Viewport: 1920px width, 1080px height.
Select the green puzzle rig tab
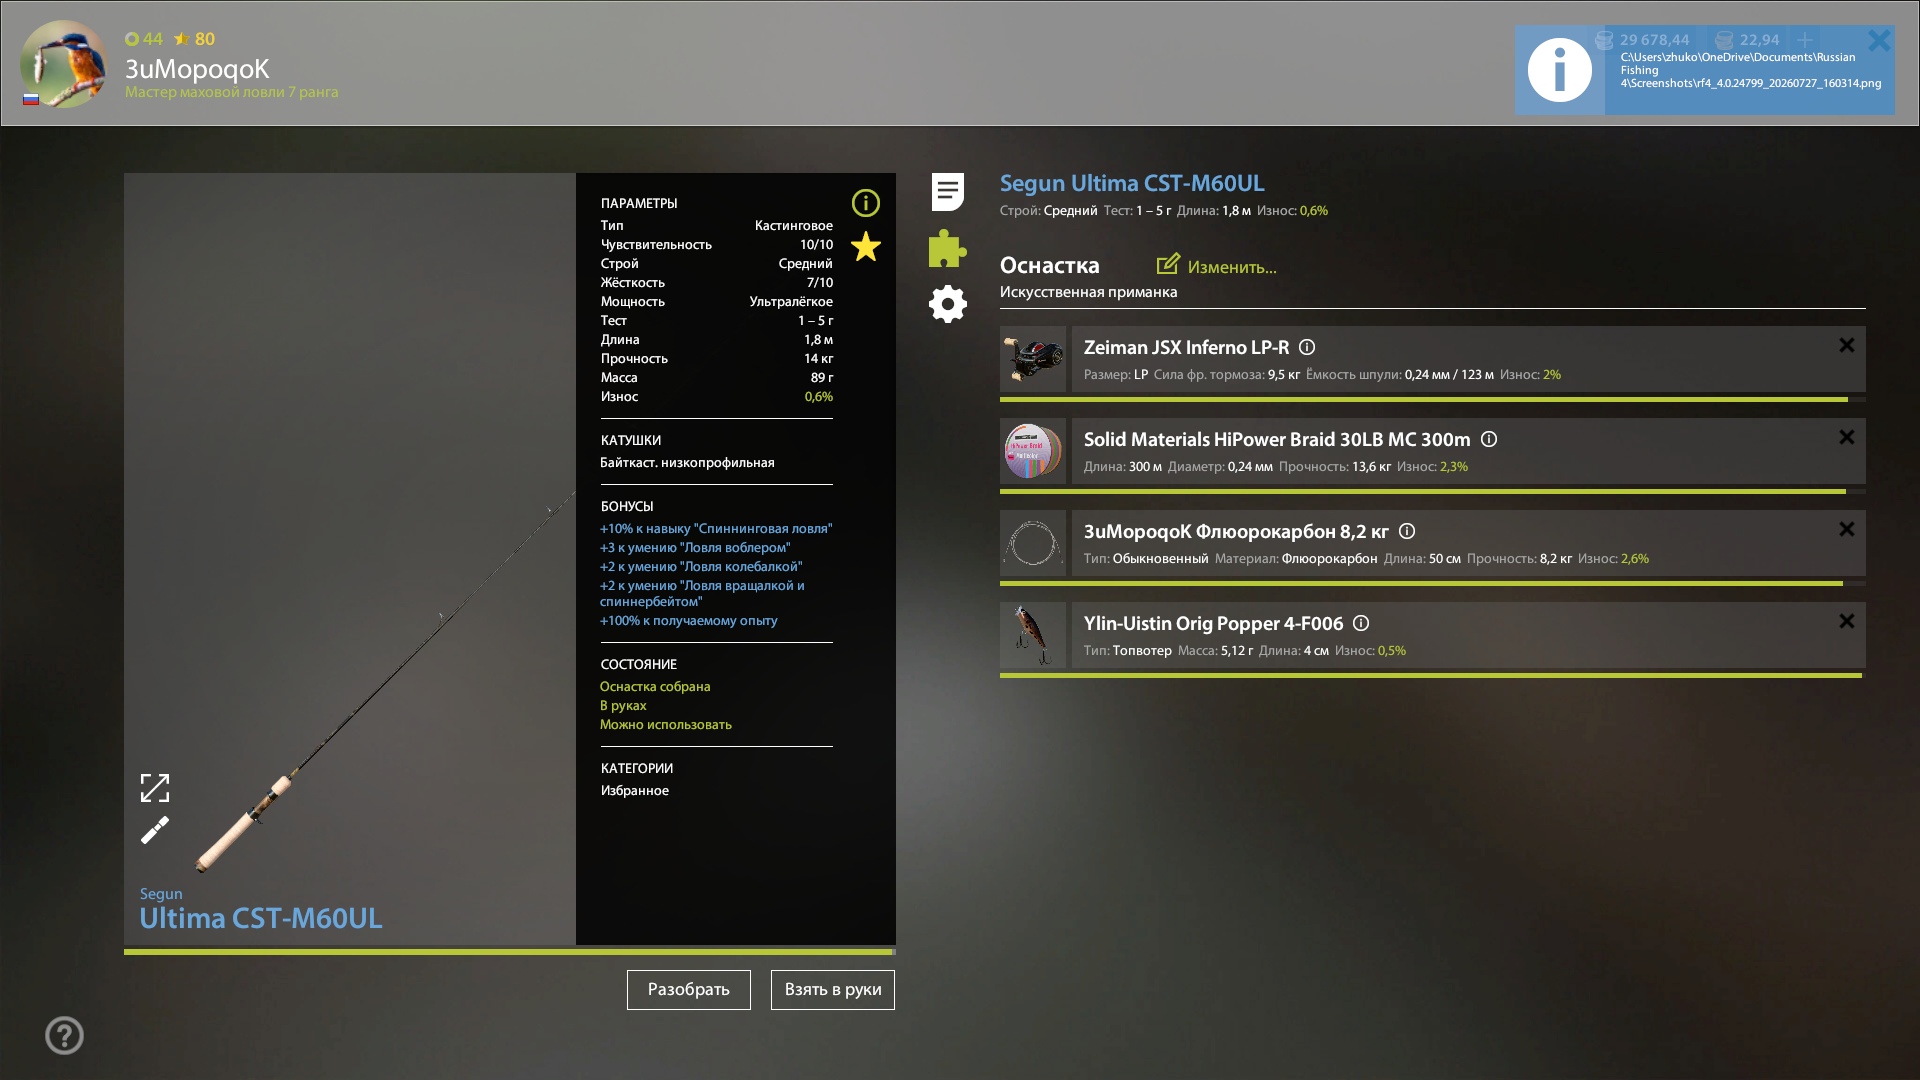click(947, 248)
